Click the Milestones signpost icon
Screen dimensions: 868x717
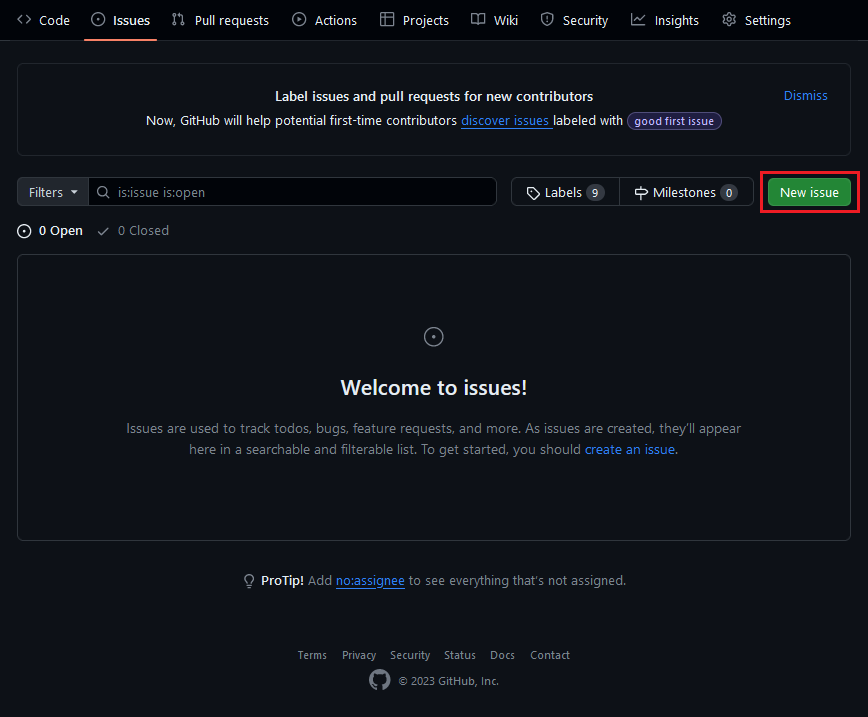point(641,193)
